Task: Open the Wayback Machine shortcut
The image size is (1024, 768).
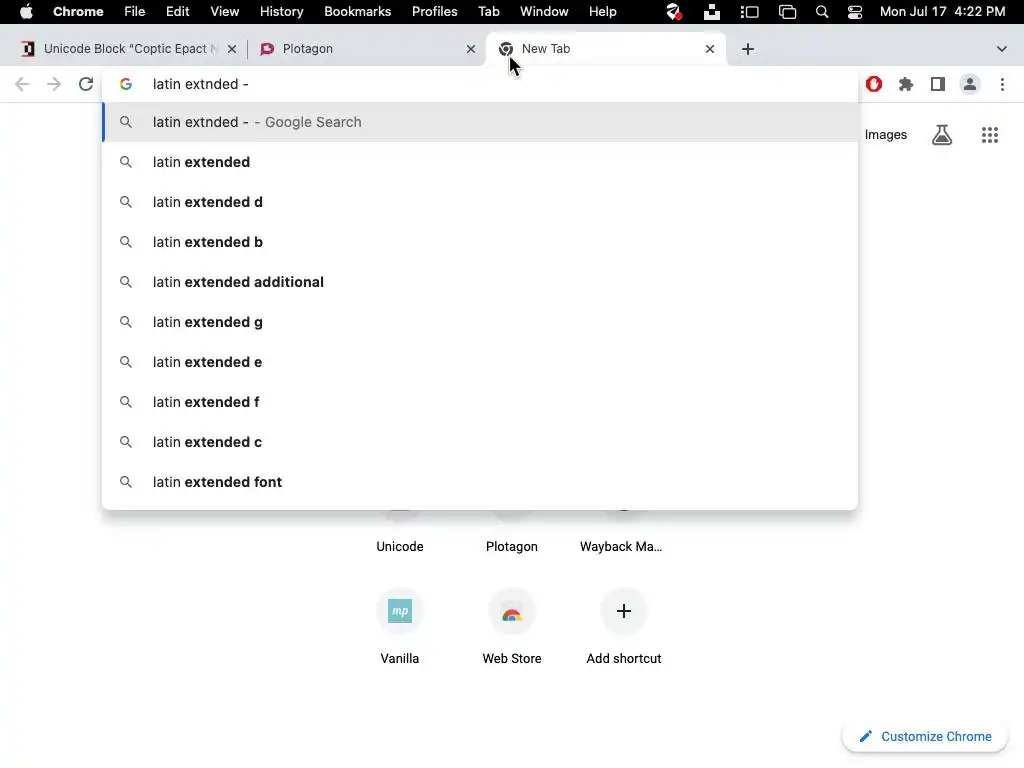Action: pyautogui.click(x=621, y=547)
